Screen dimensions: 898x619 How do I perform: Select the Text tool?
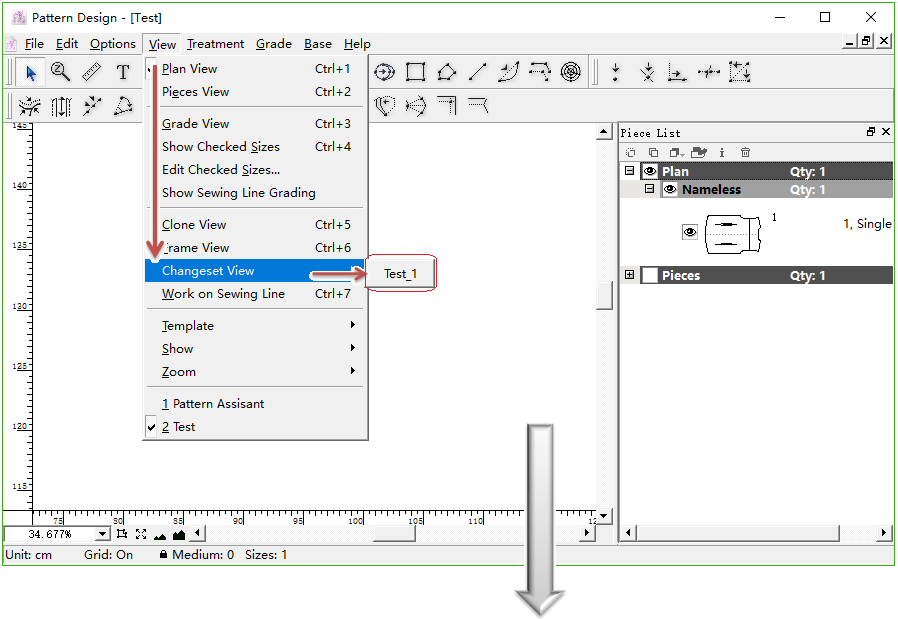[123, 72]
